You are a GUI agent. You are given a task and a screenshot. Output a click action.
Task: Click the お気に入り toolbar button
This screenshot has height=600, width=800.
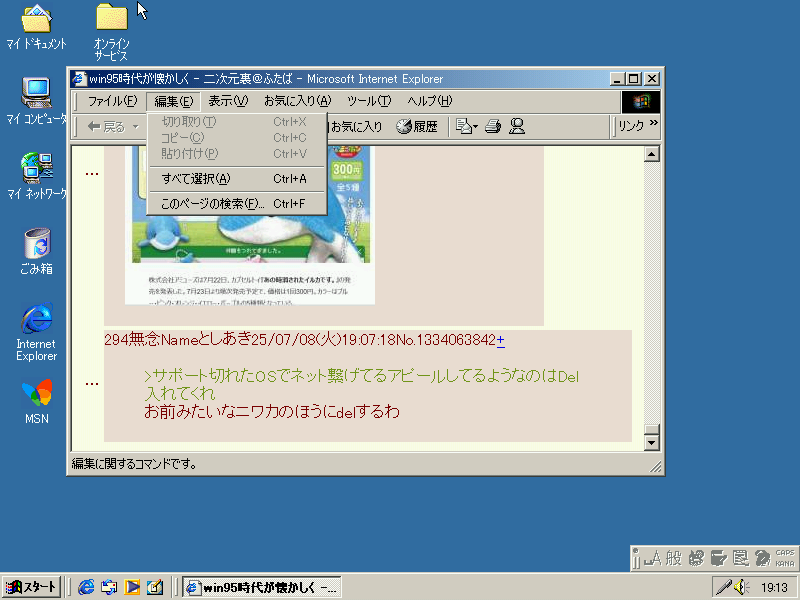pos(356,127)
